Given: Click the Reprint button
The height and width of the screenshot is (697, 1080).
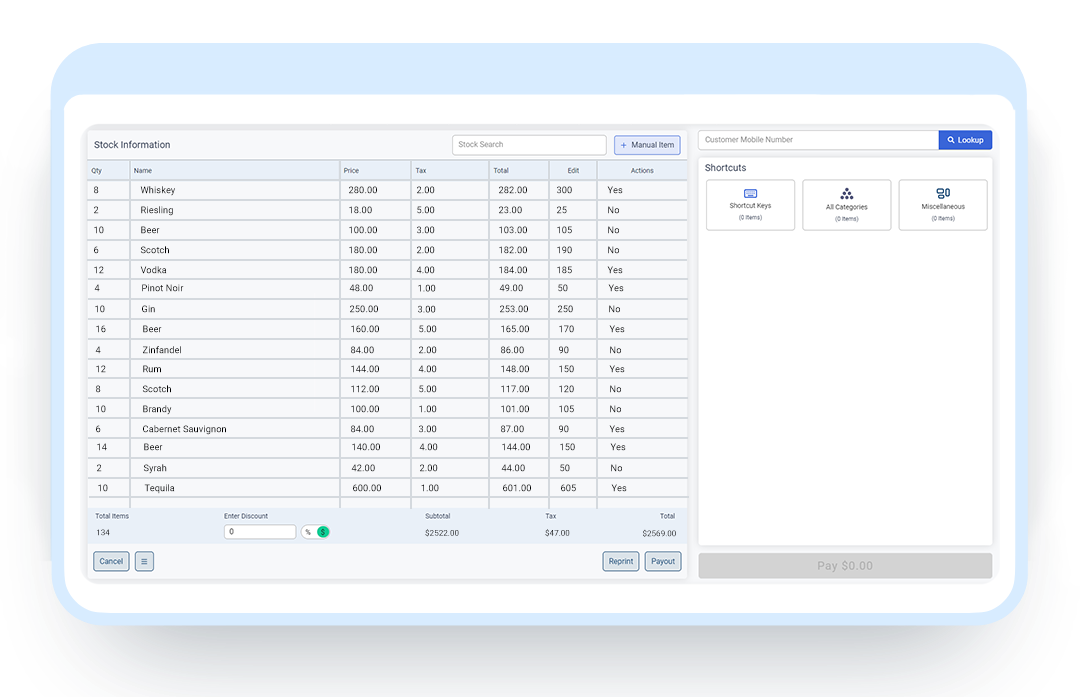Looking at the screenshot, I should click(x=621, y=561).
